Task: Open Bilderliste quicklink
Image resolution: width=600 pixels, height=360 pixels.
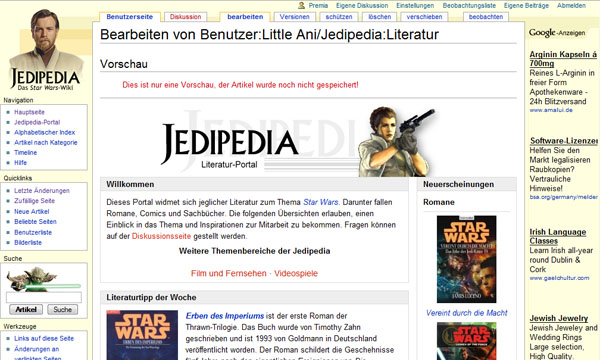Action: point(28,243)
